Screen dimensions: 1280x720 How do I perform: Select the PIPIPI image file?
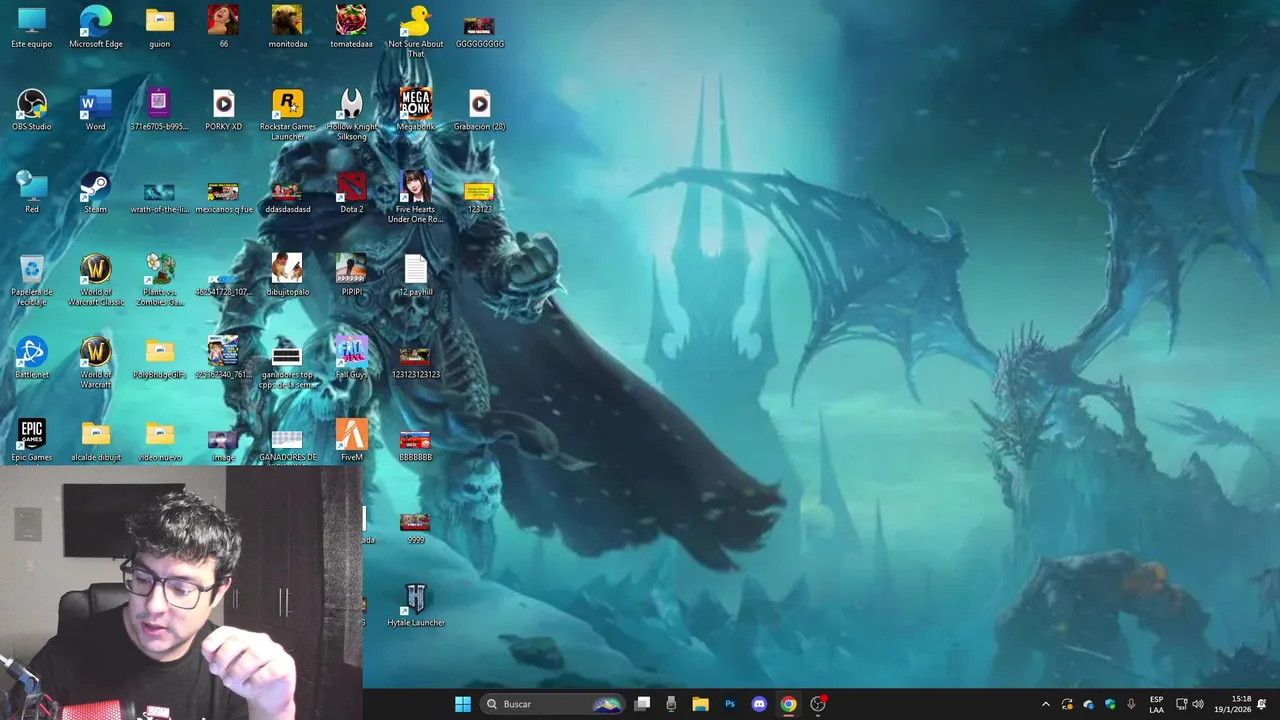pos(351,275)
